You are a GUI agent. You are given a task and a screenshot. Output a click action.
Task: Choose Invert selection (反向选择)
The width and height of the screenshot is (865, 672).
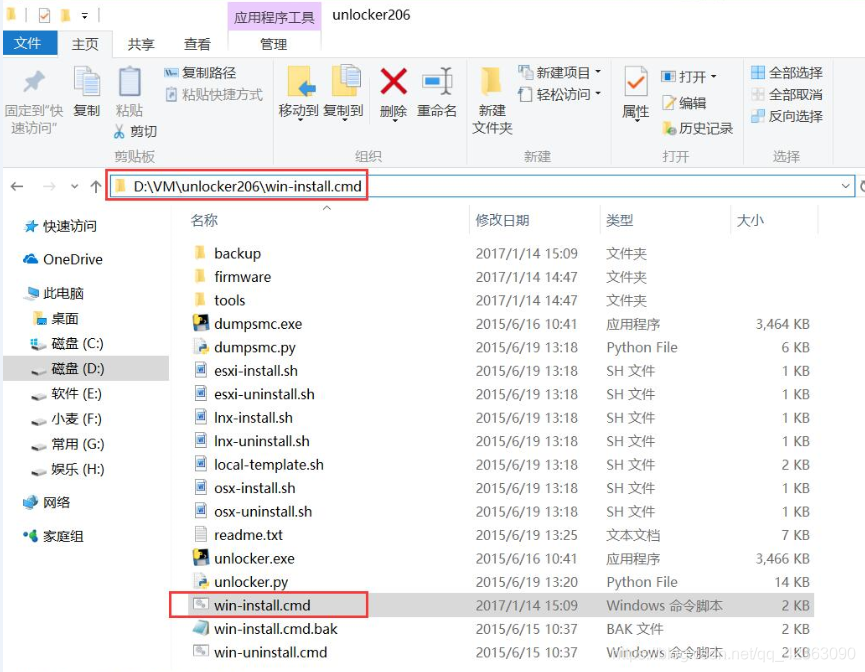[787, 116]
